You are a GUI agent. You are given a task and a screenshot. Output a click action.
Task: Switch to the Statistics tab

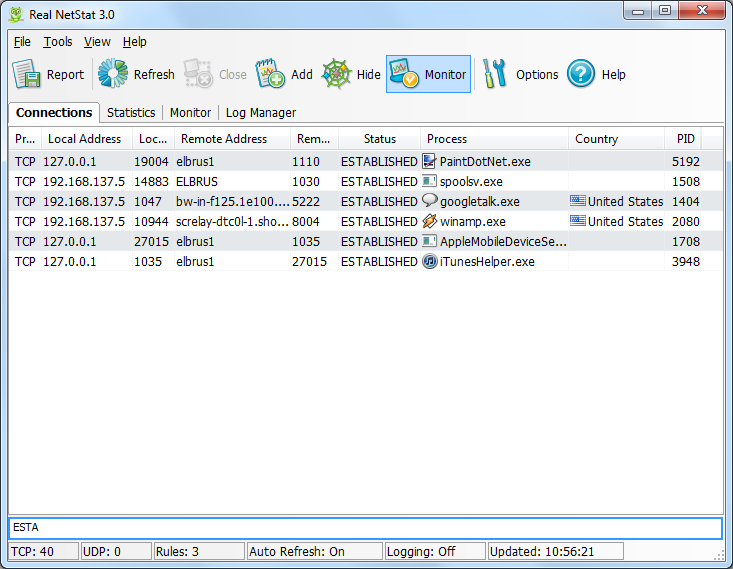(131, 113)
